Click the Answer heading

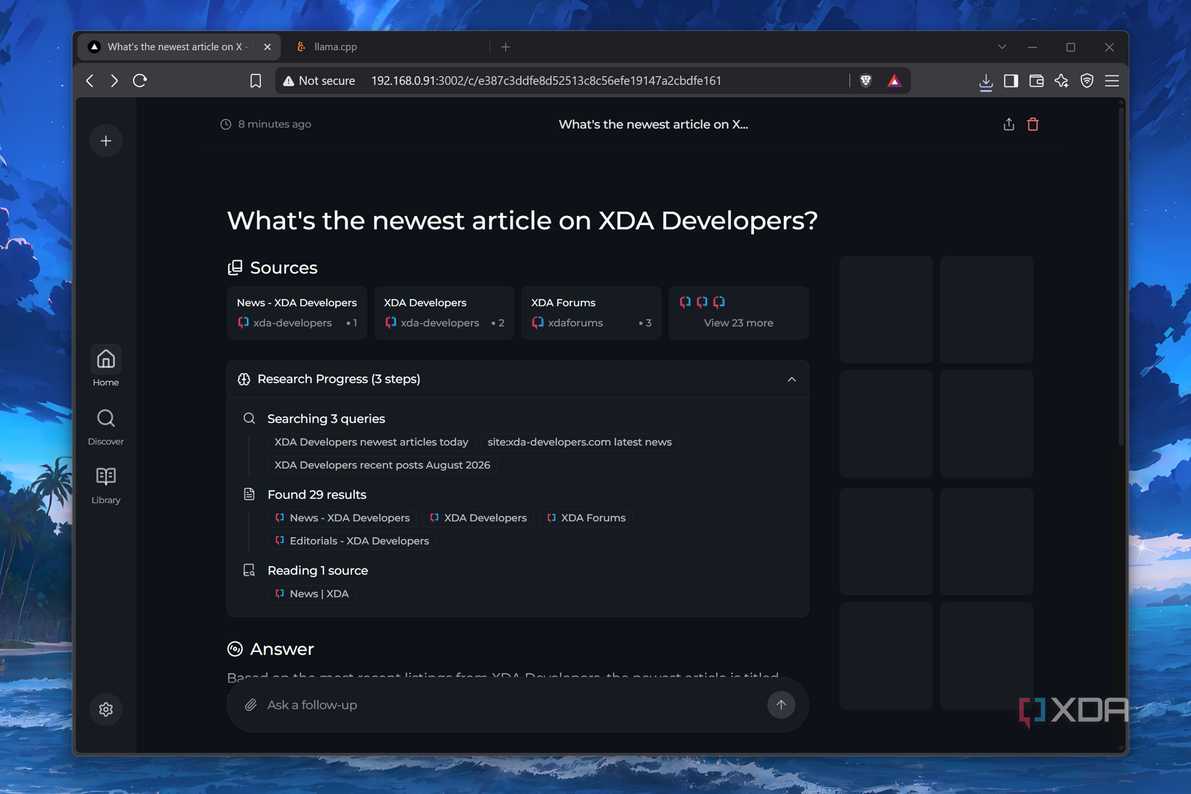(270, 650)
